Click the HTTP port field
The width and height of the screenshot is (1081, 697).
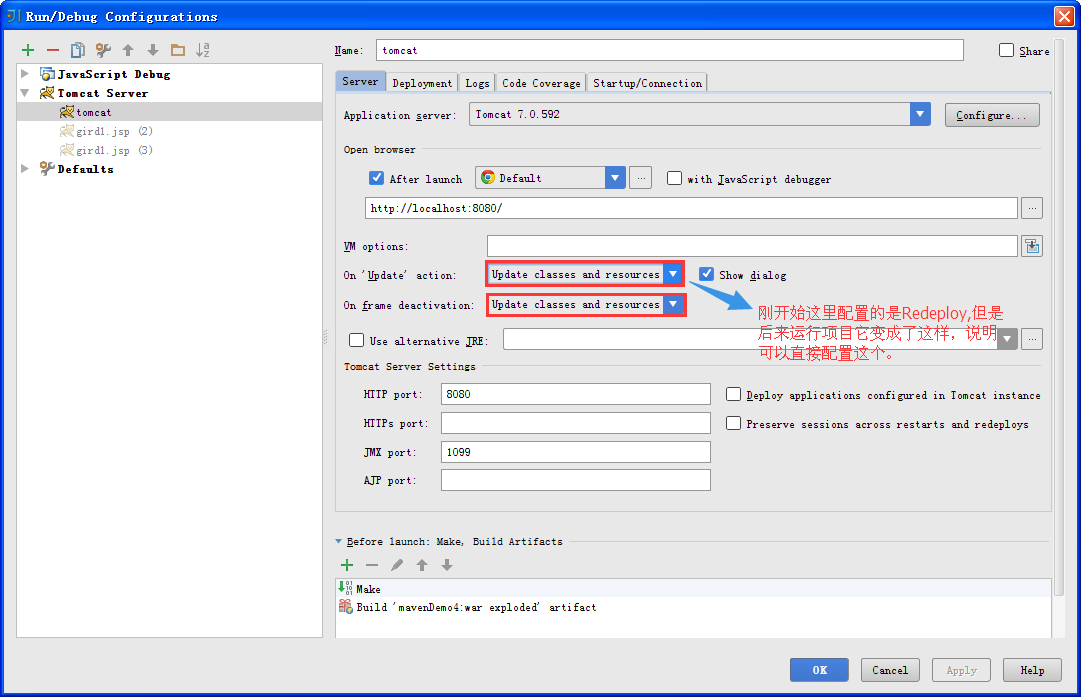[576, 394]
